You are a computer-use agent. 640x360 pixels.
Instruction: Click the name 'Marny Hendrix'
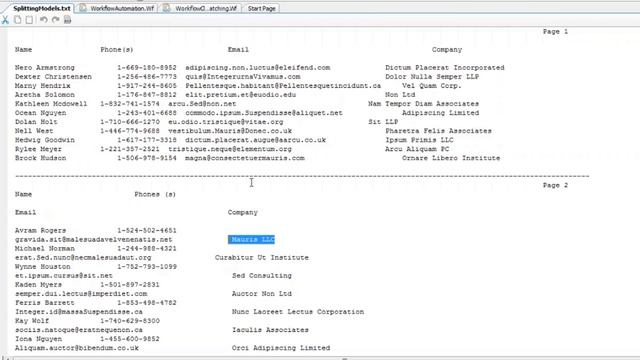click(x=42, y=86)
